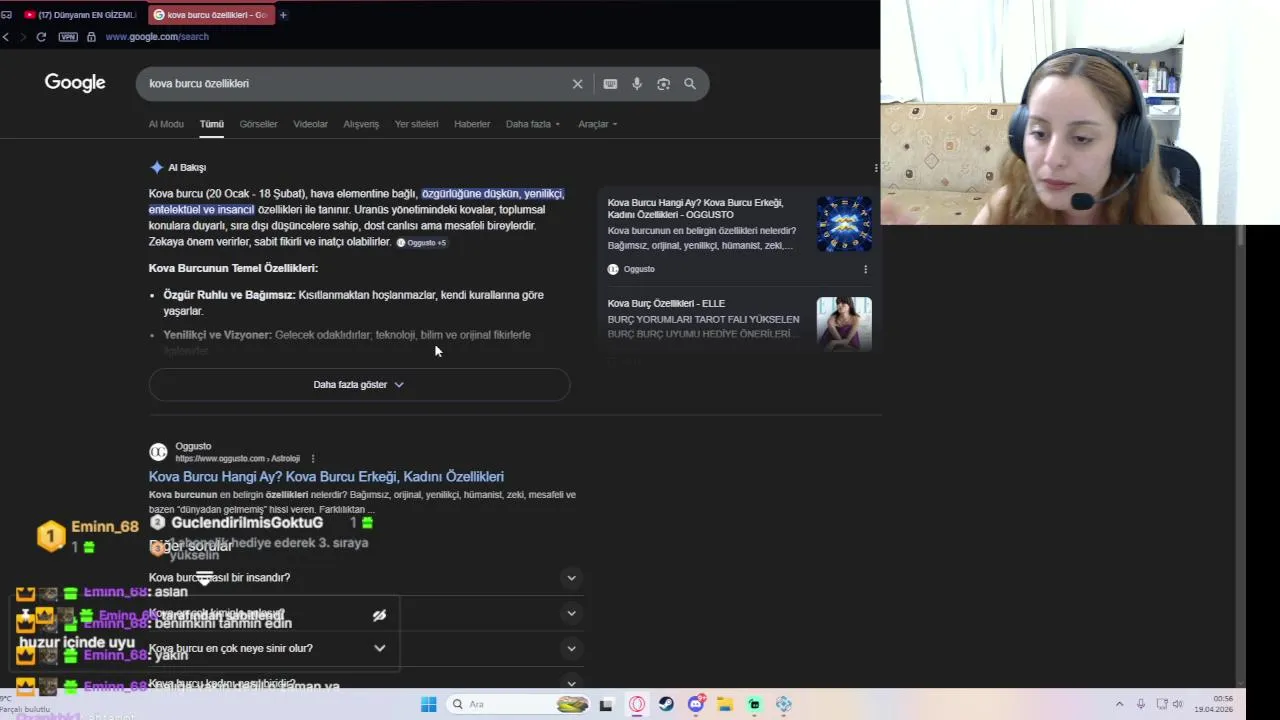Open Opera GX from the taskbar
1280x720 pixels.
click(637, 704)
